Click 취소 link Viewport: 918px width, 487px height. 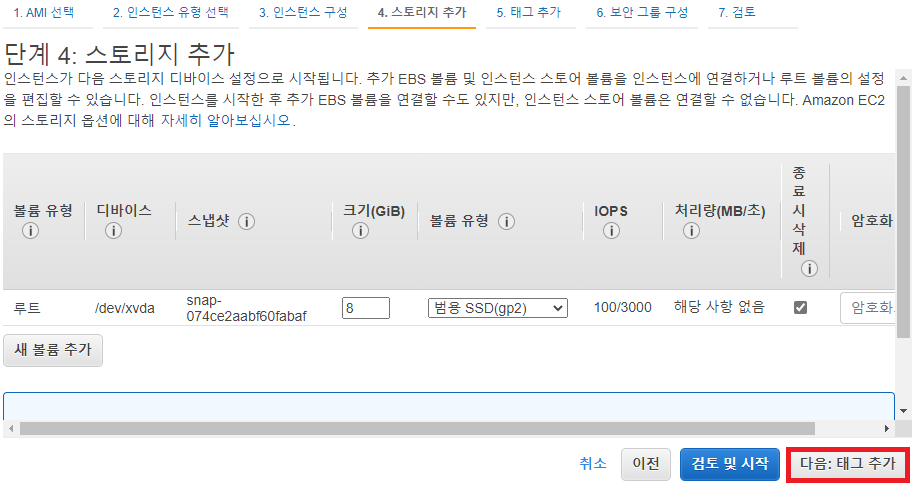coord(593,464)
